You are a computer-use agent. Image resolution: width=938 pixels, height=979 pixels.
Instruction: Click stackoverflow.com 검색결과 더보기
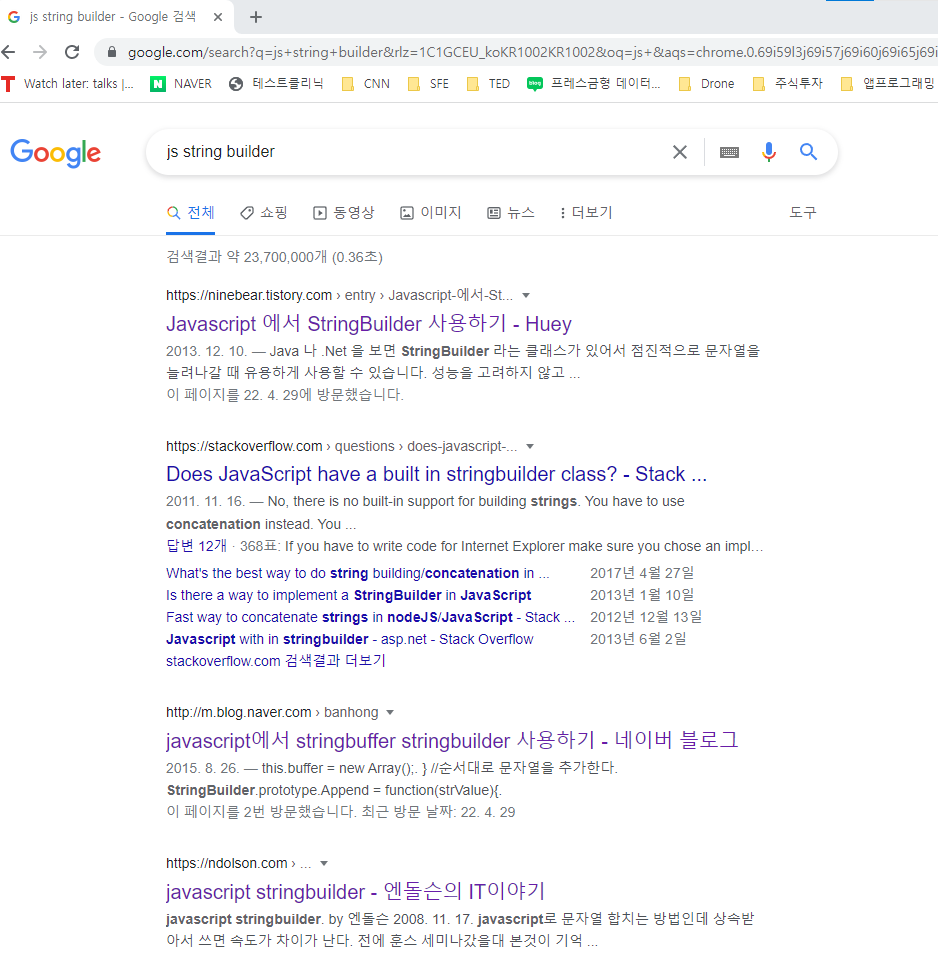pyautogui.click(x=275, y=661)
